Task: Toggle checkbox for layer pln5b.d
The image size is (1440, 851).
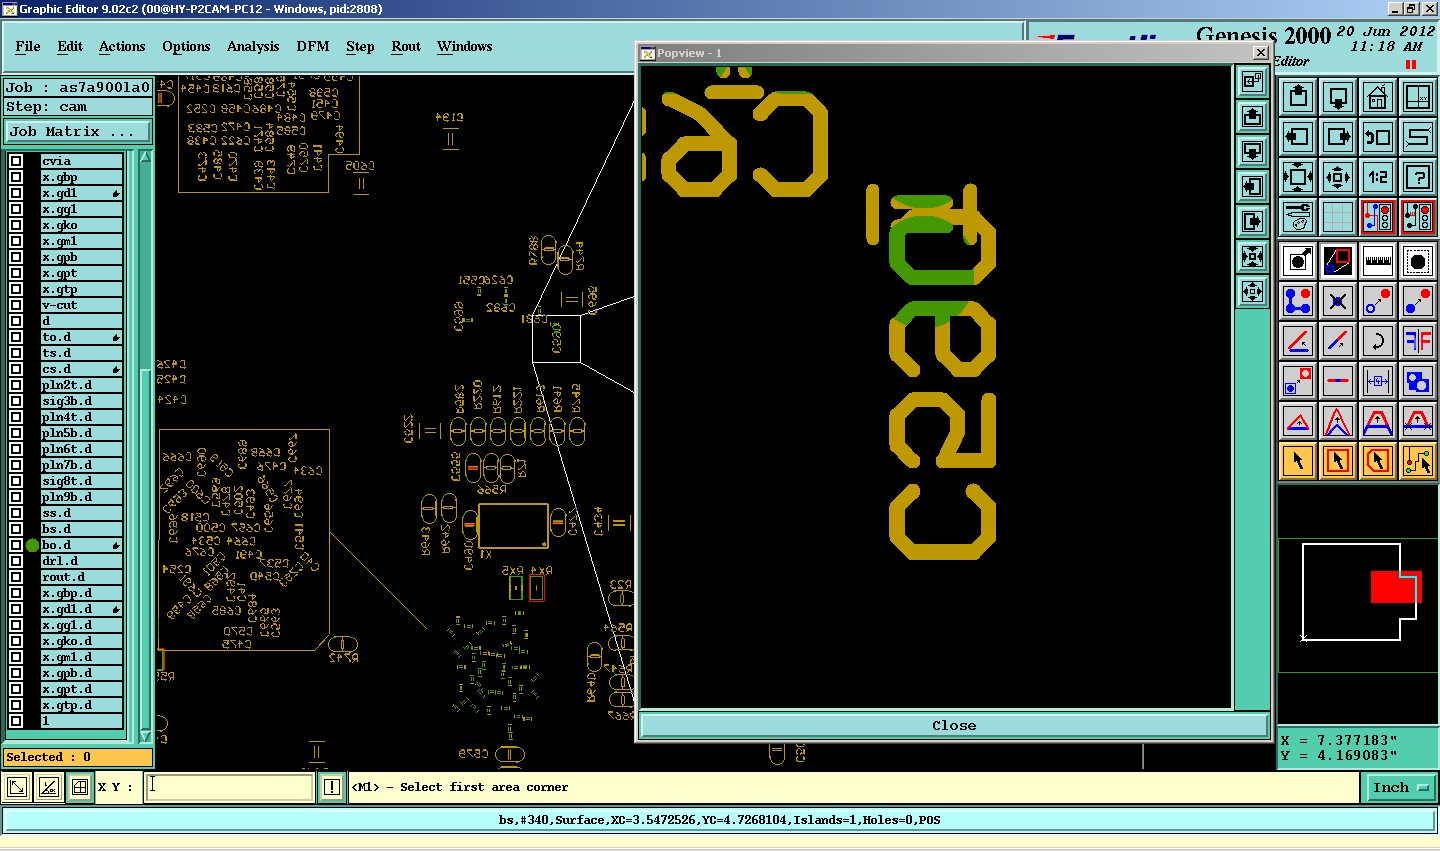Action: (16, 433)
